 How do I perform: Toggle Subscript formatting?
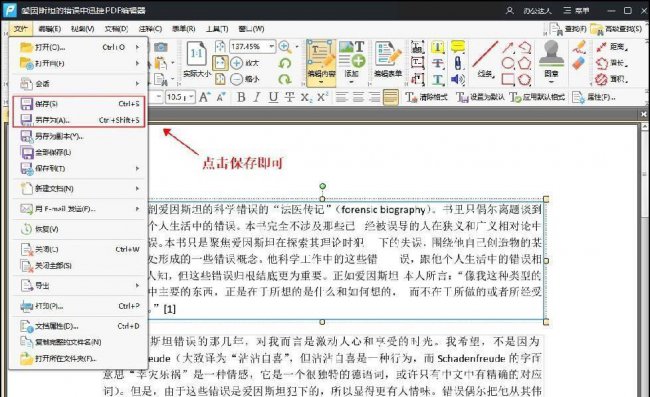[x=306, y=97]
